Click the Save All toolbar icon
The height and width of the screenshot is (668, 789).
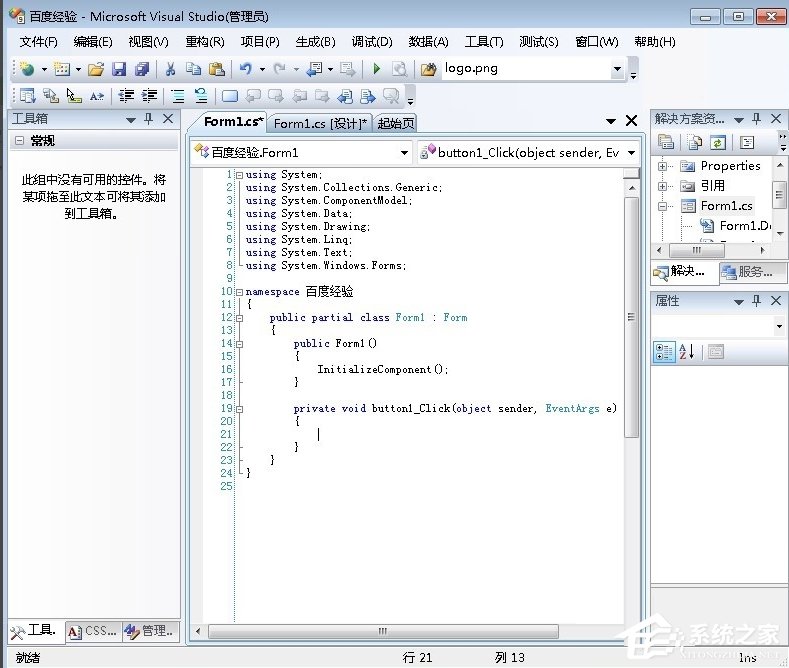pos(141,69)
